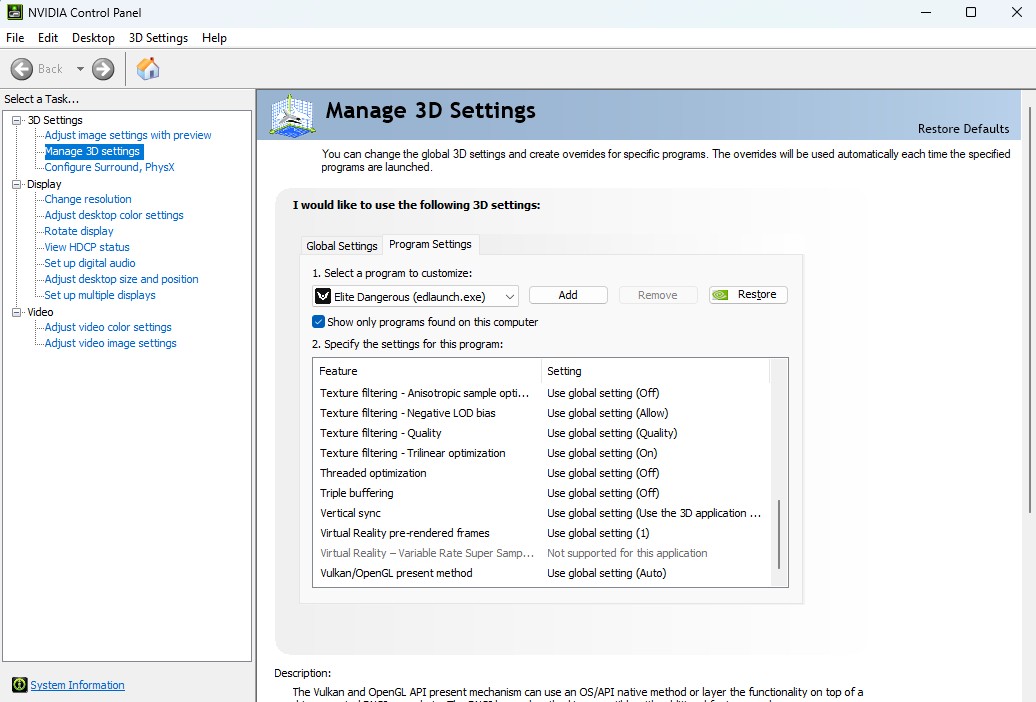Image resolution: width=1036 pixels, height=702 pixels.
Task: Open Adjust desktop size and position
Action: (x=122, y=279)
